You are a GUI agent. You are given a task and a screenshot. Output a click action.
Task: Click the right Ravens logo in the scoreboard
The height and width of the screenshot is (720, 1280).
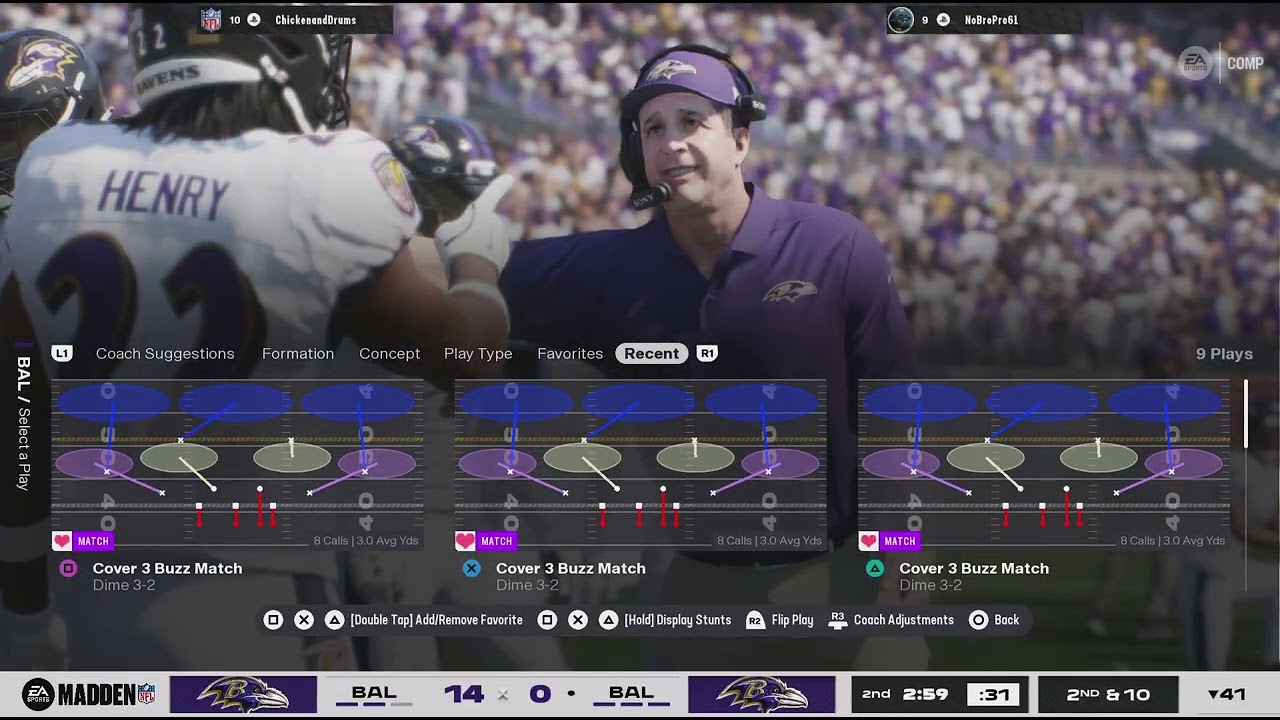pos(761,694)
